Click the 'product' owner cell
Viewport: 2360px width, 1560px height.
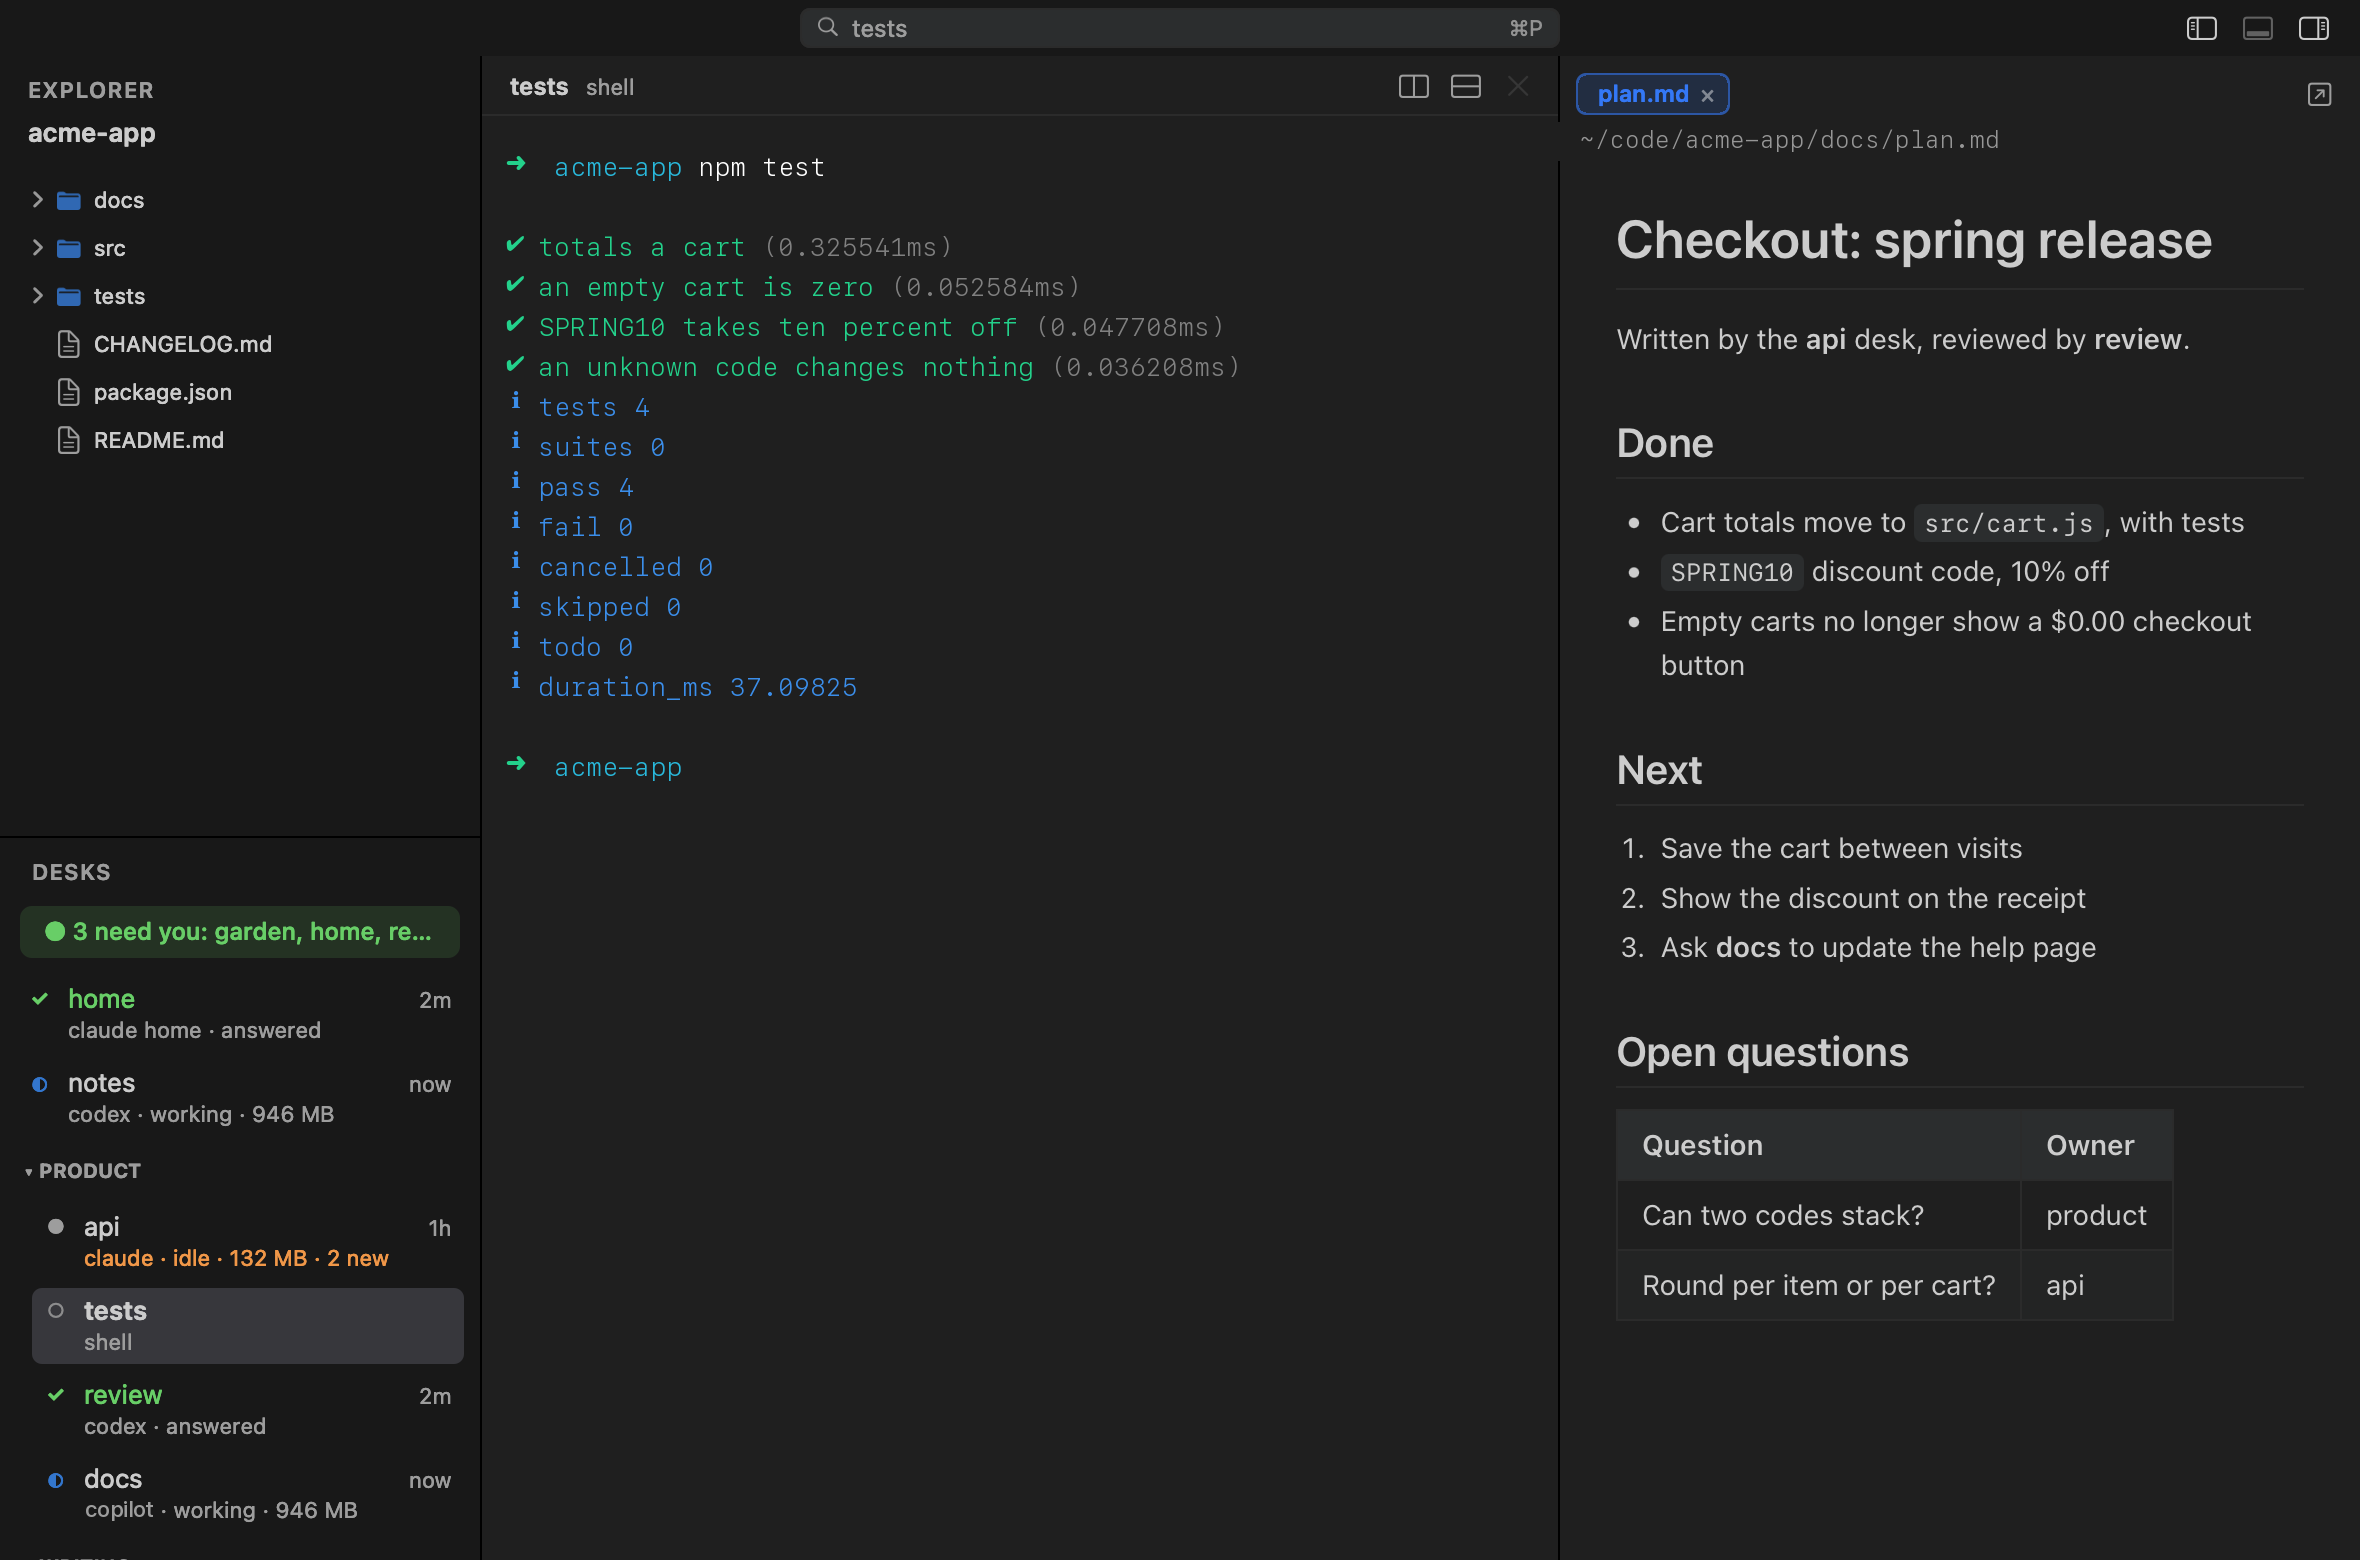pos(2096,1215)
